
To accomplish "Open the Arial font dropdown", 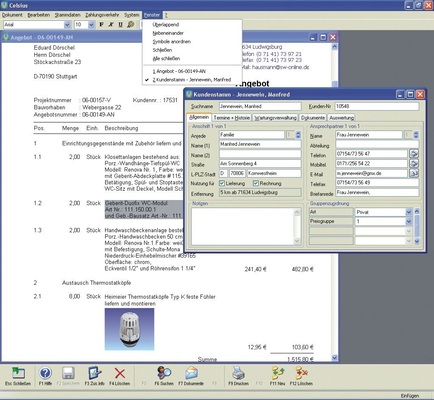I will coord(67,25).
